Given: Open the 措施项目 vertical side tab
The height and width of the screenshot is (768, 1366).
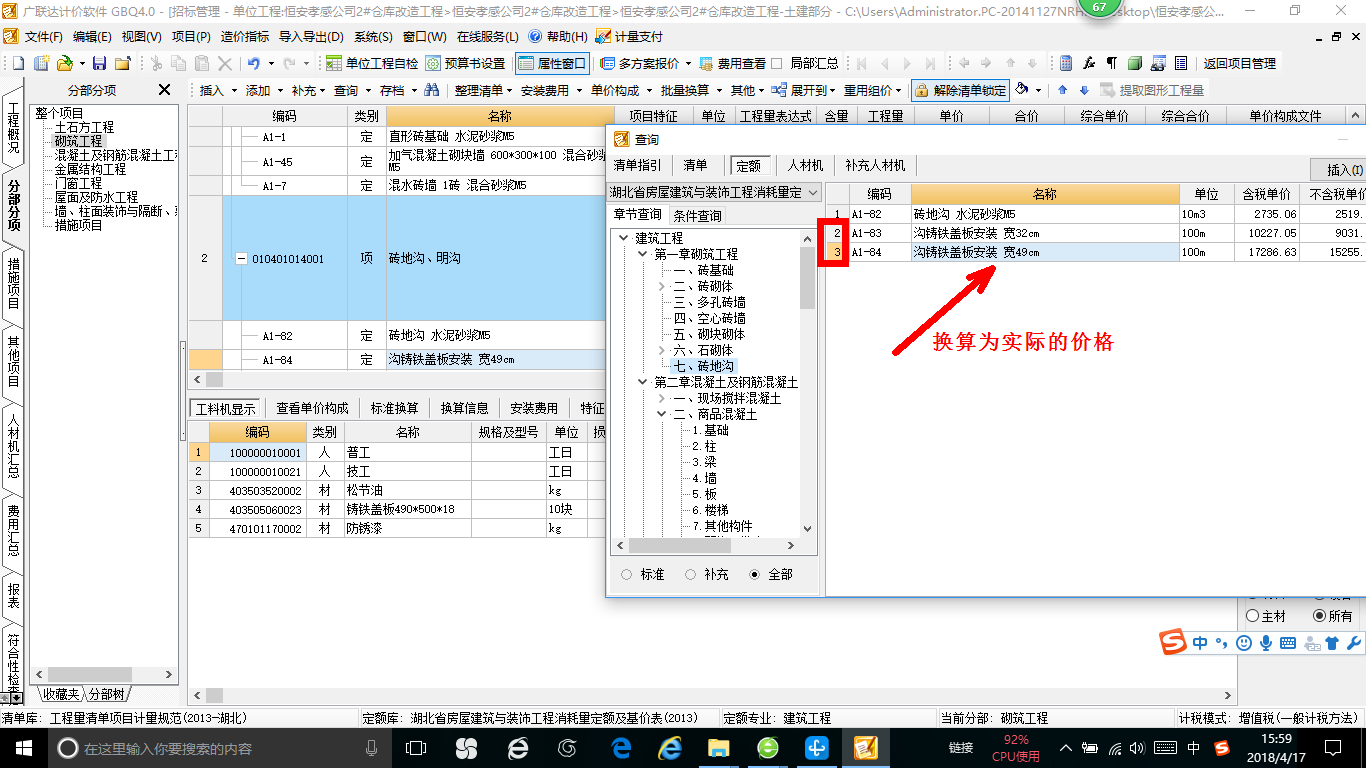Looking at the screenshot, I should (x=13, y=283).
